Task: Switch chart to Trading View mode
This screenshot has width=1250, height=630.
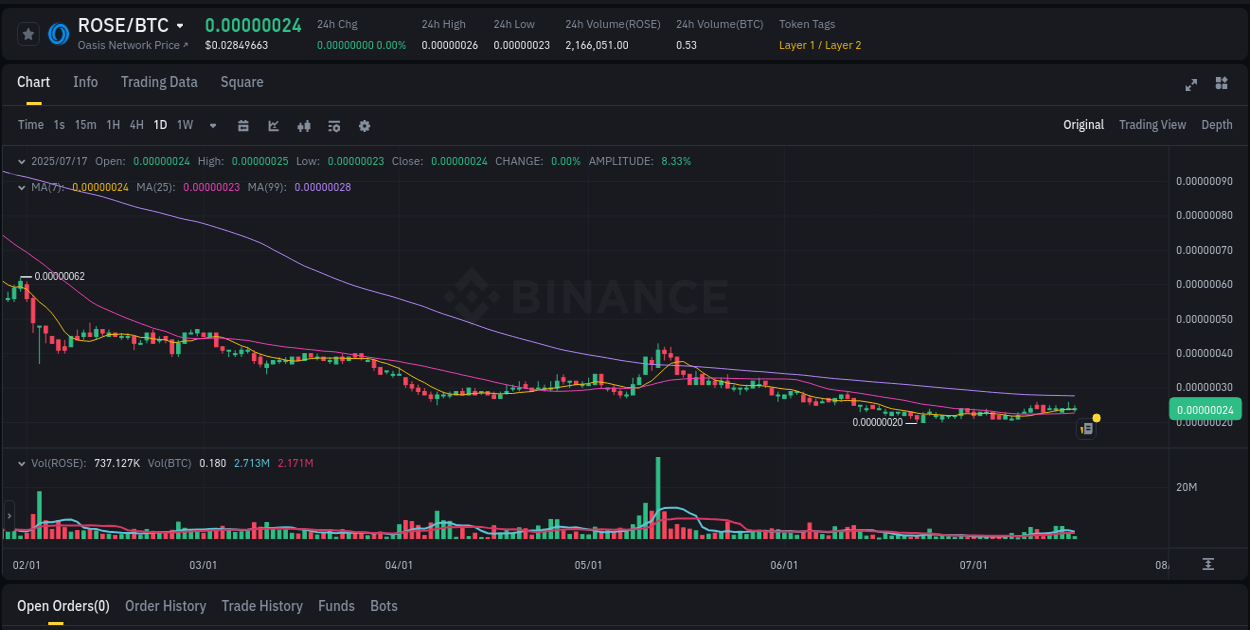Action: pos(1152,124)
